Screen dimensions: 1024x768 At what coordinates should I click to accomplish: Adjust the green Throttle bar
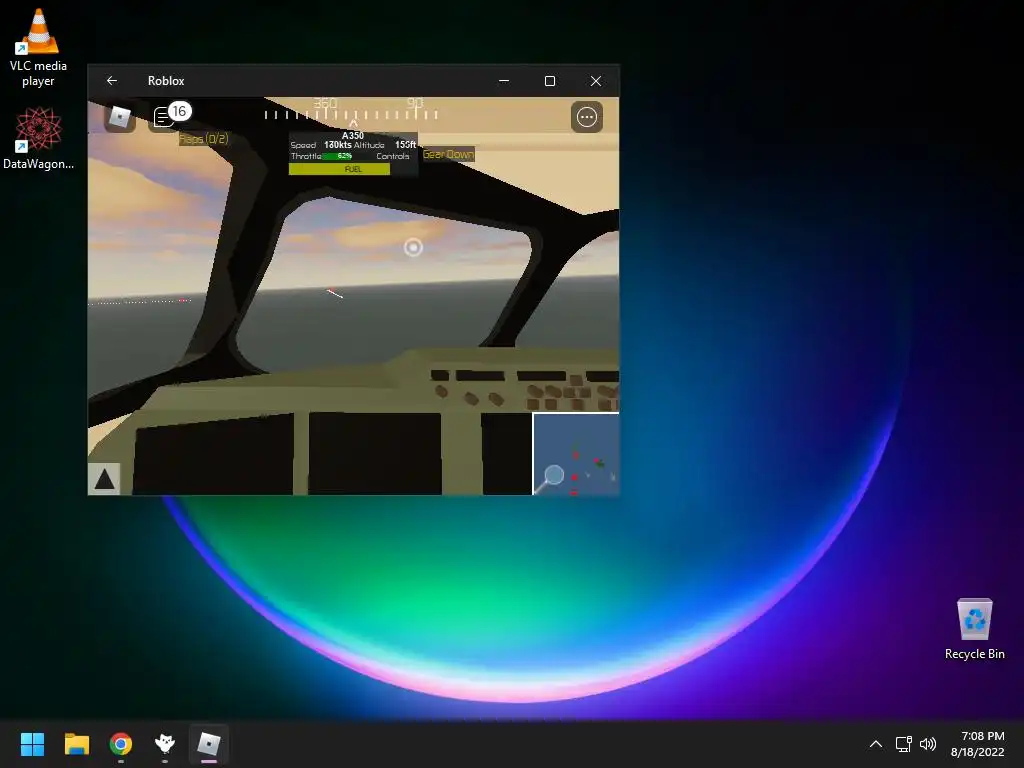pyautogui.click(x=338, y=156)
